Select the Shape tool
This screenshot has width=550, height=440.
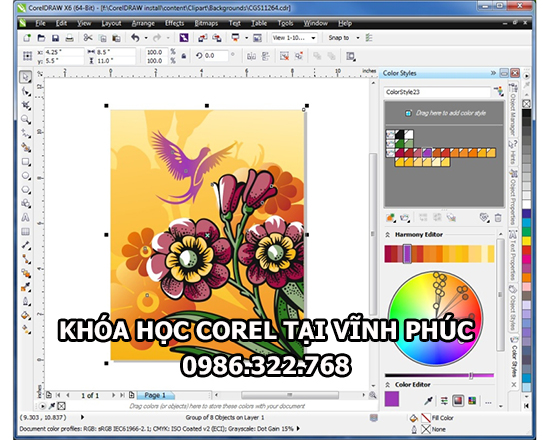pos(26,91)
